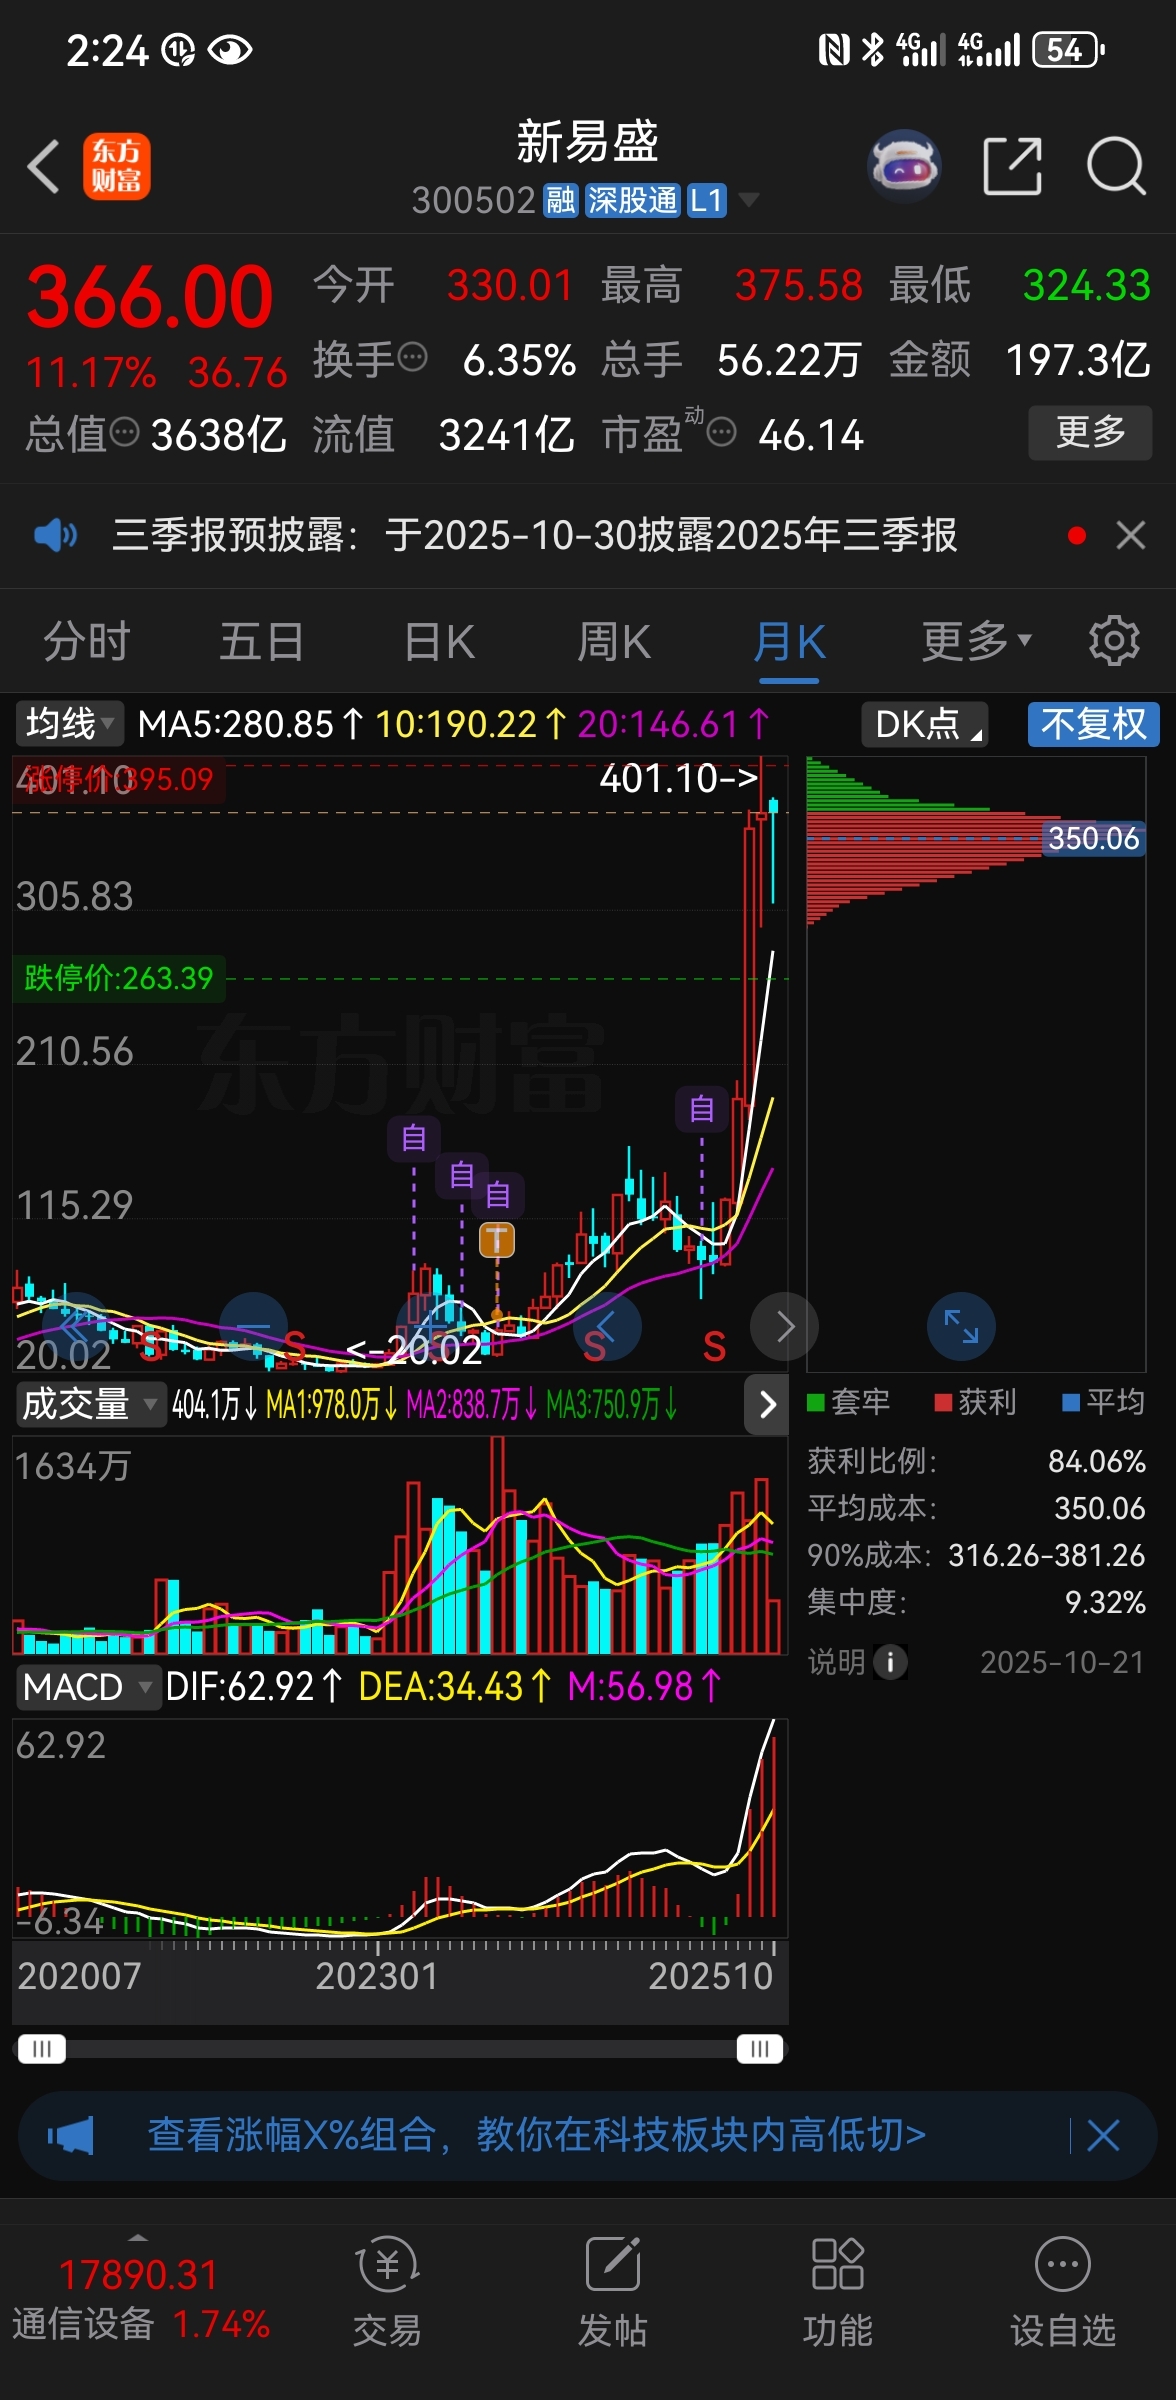Tap the L1 level tag
The width and height of the screenshot is (1176, 2400).
(x=706, y=200)
